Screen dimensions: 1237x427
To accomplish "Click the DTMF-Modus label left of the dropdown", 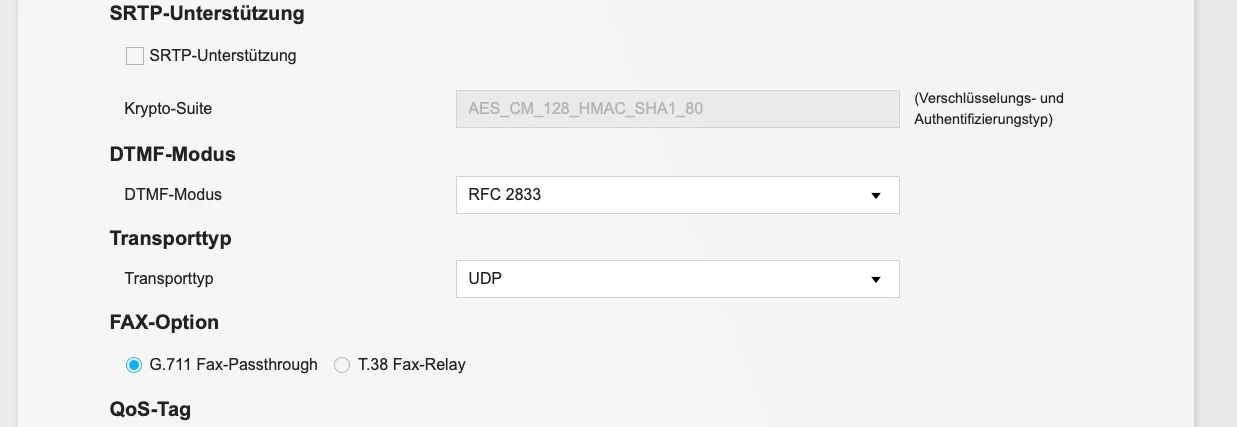I will (x=173, y=195).
